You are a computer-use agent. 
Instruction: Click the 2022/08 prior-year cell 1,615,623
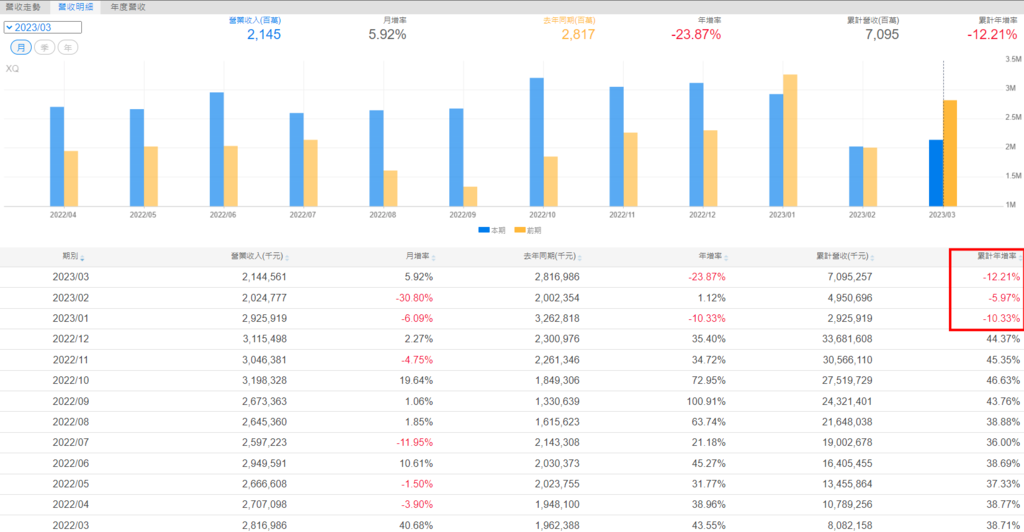coord(557,422)
